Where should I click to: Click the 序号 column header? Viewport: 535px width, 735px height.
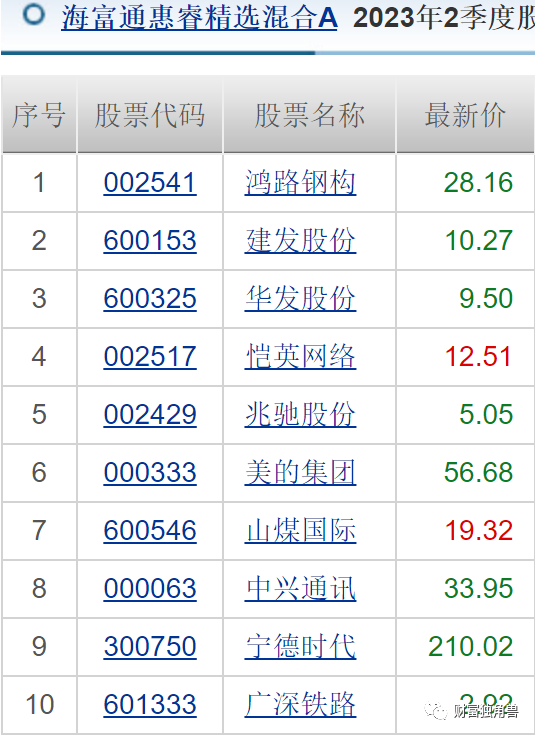(x=39, y=115)
